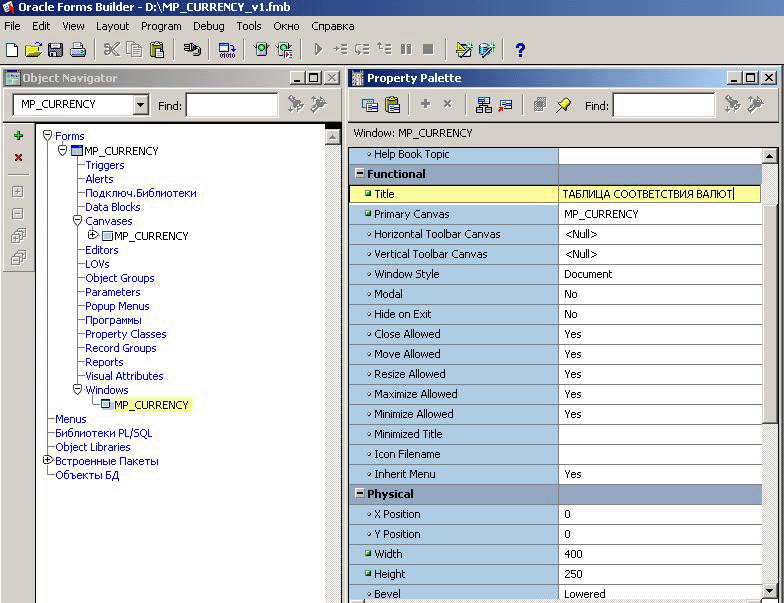Collapse the Forms tree node

(48, 135)
